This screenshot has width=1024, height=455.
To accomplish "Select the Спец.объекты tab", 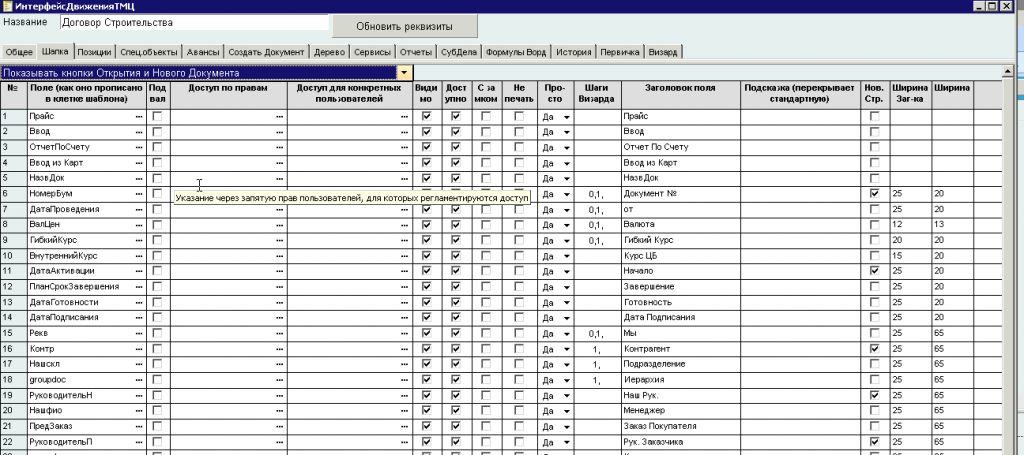I will tap(149, 52).
